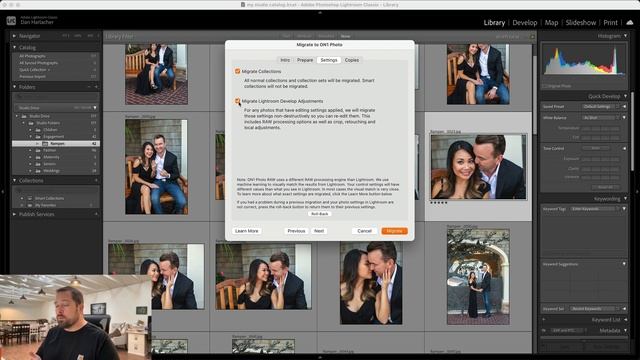Click the Folders panel minus icon
Viewport: 640px width, 360px height.
[x=89, y=87]
